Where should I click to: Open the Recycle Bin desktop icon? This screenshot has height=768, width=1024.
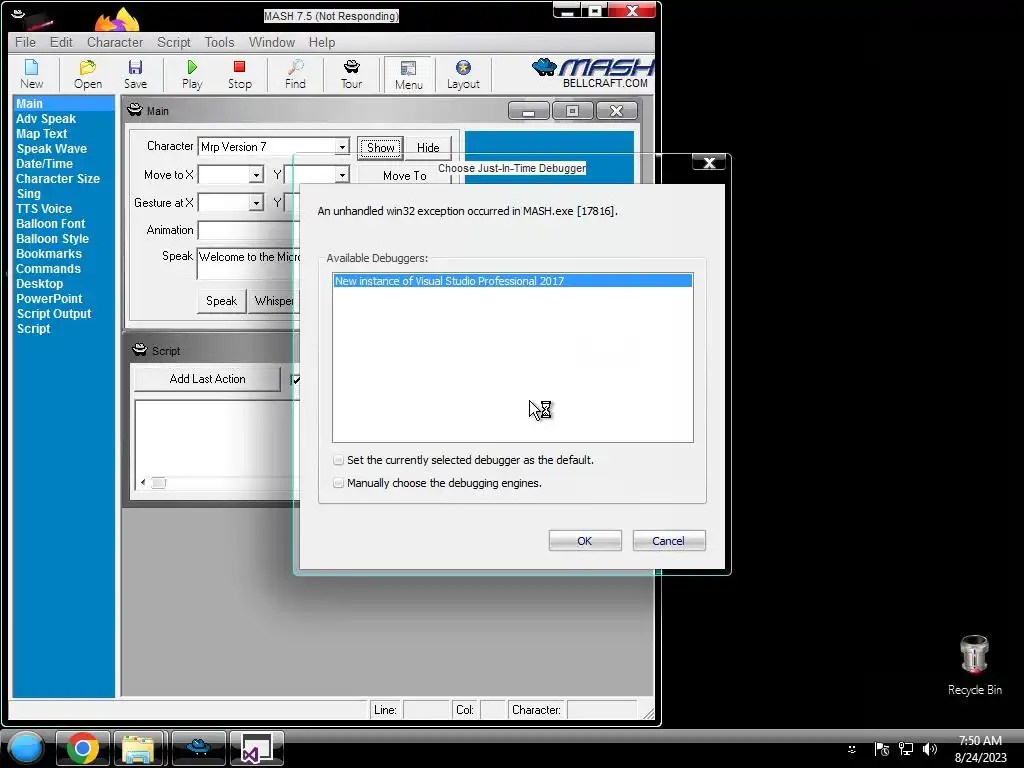(x=974, y=665)
